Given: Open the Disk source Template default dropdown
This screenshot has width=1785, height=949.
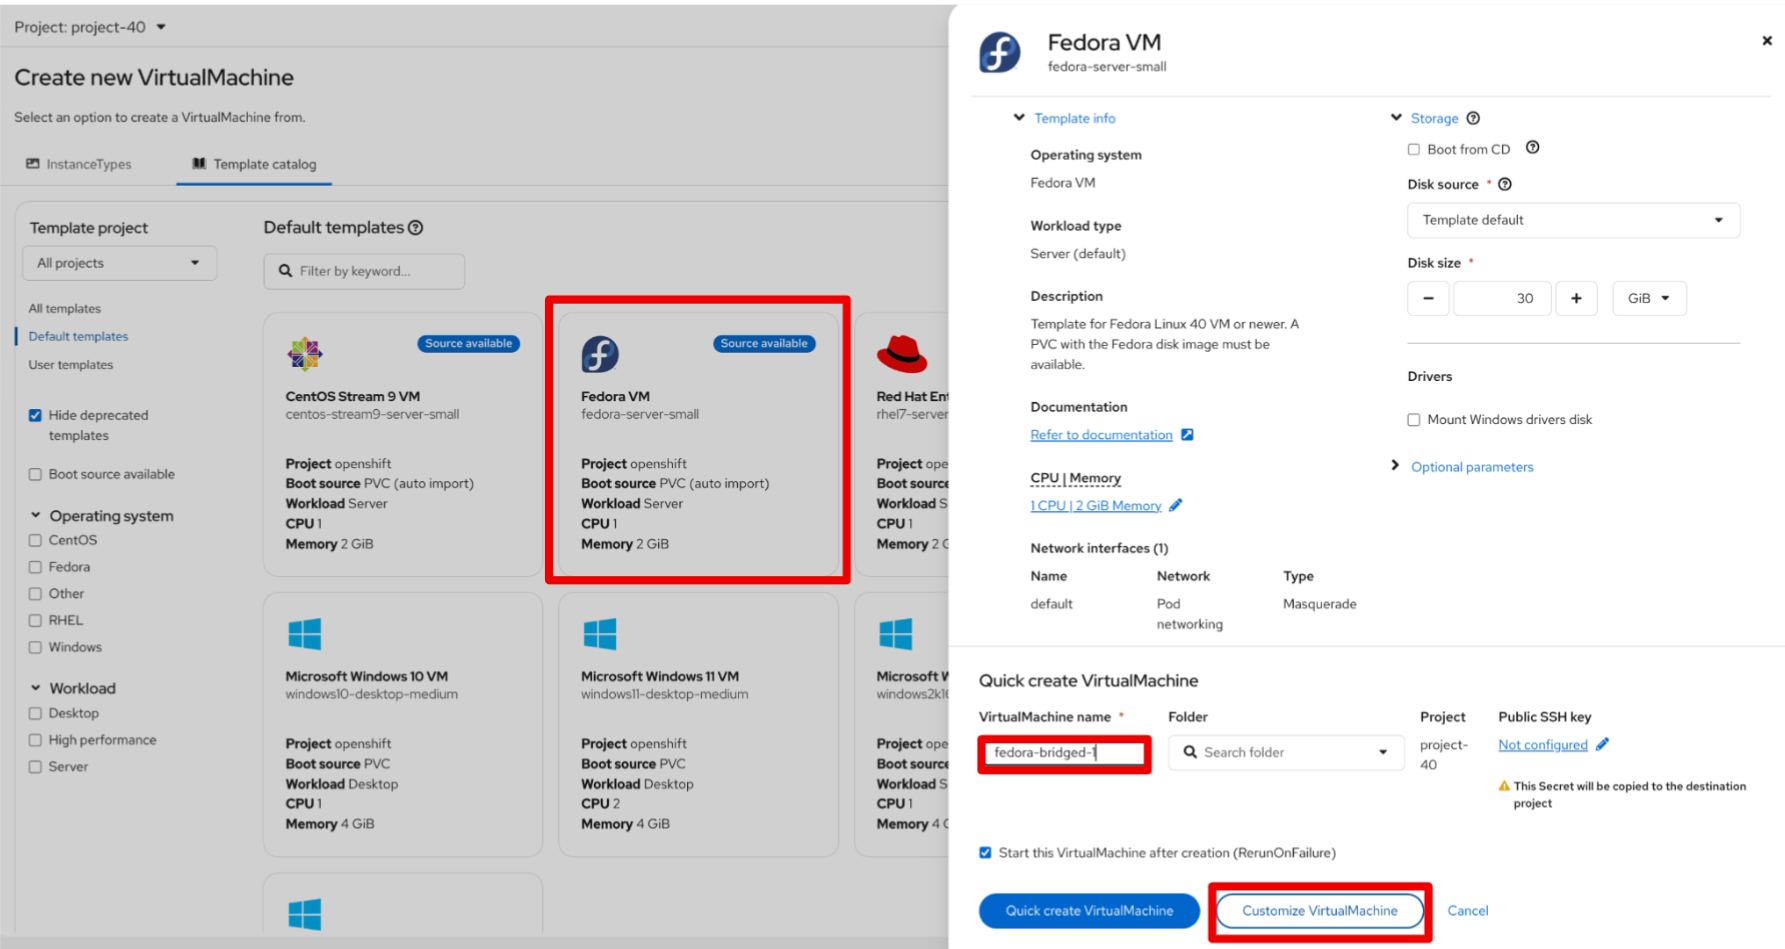Looking at the screenshot, I should pos(1572,220).
